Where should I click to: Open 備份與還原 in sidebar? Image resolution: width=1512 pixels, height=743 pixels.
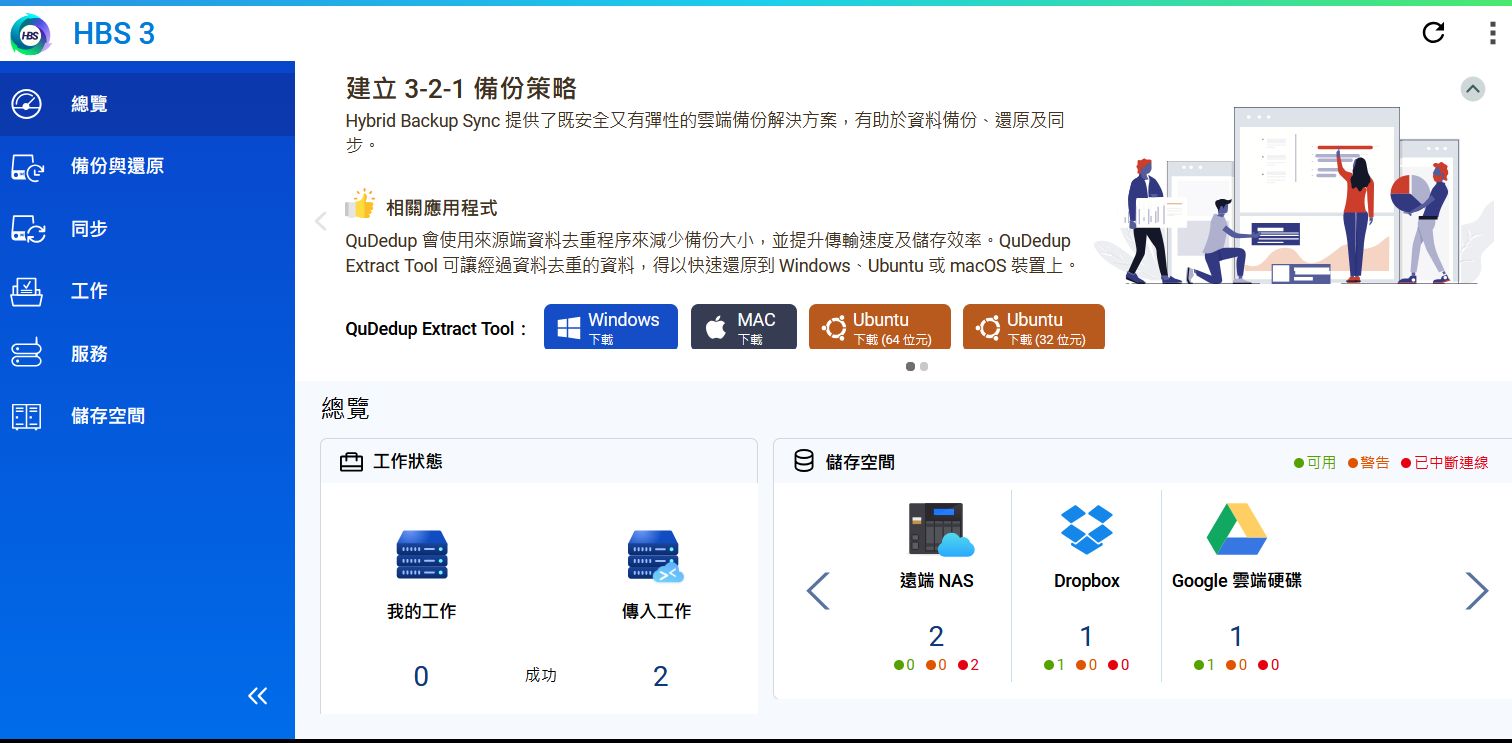147,166
